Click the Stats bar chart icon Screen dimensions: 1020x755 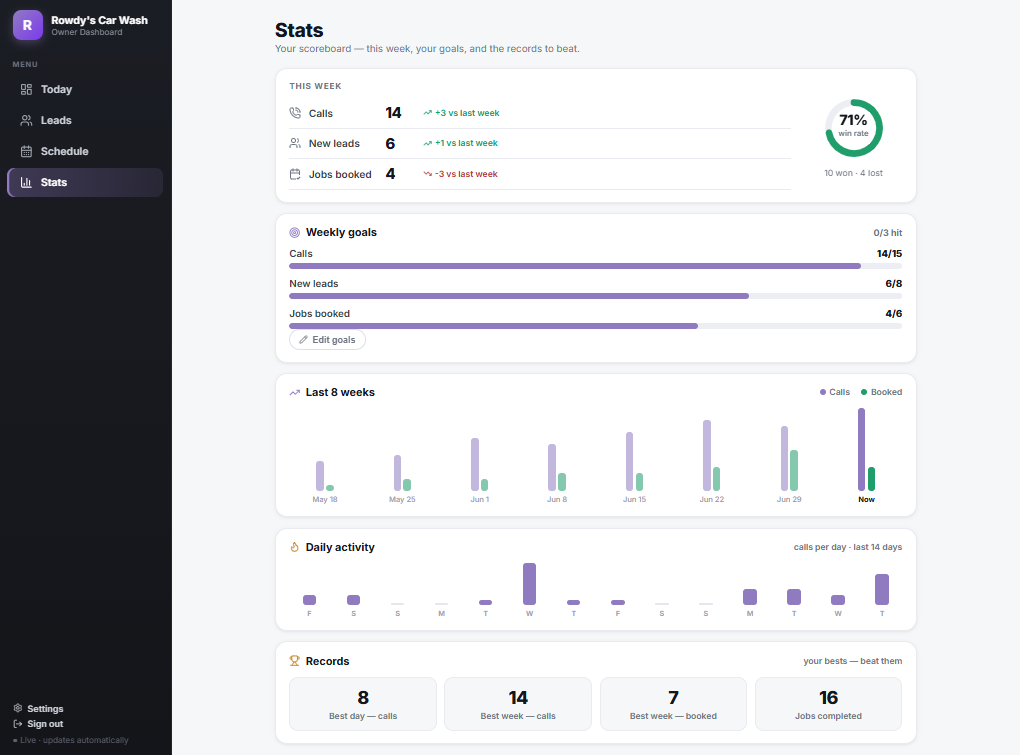(26, 183)
